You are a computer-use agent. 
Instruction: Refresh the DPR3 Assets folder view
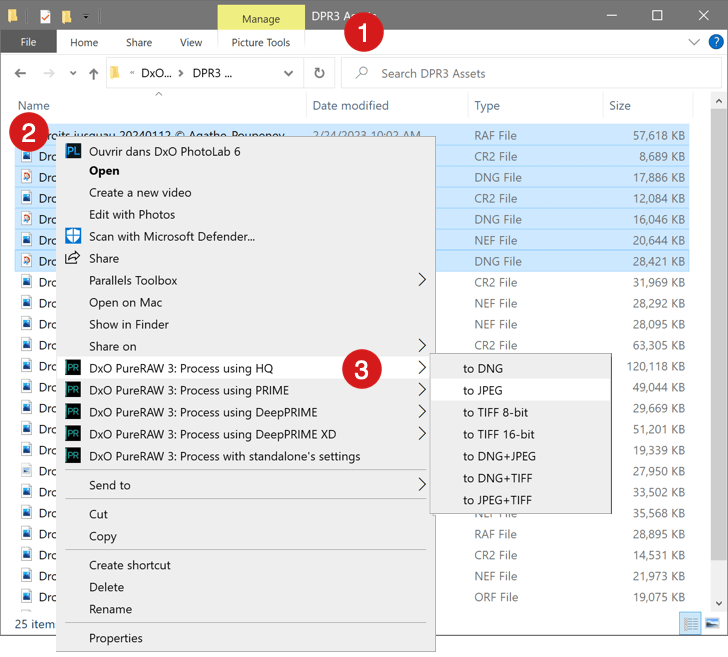pos(319,73)
